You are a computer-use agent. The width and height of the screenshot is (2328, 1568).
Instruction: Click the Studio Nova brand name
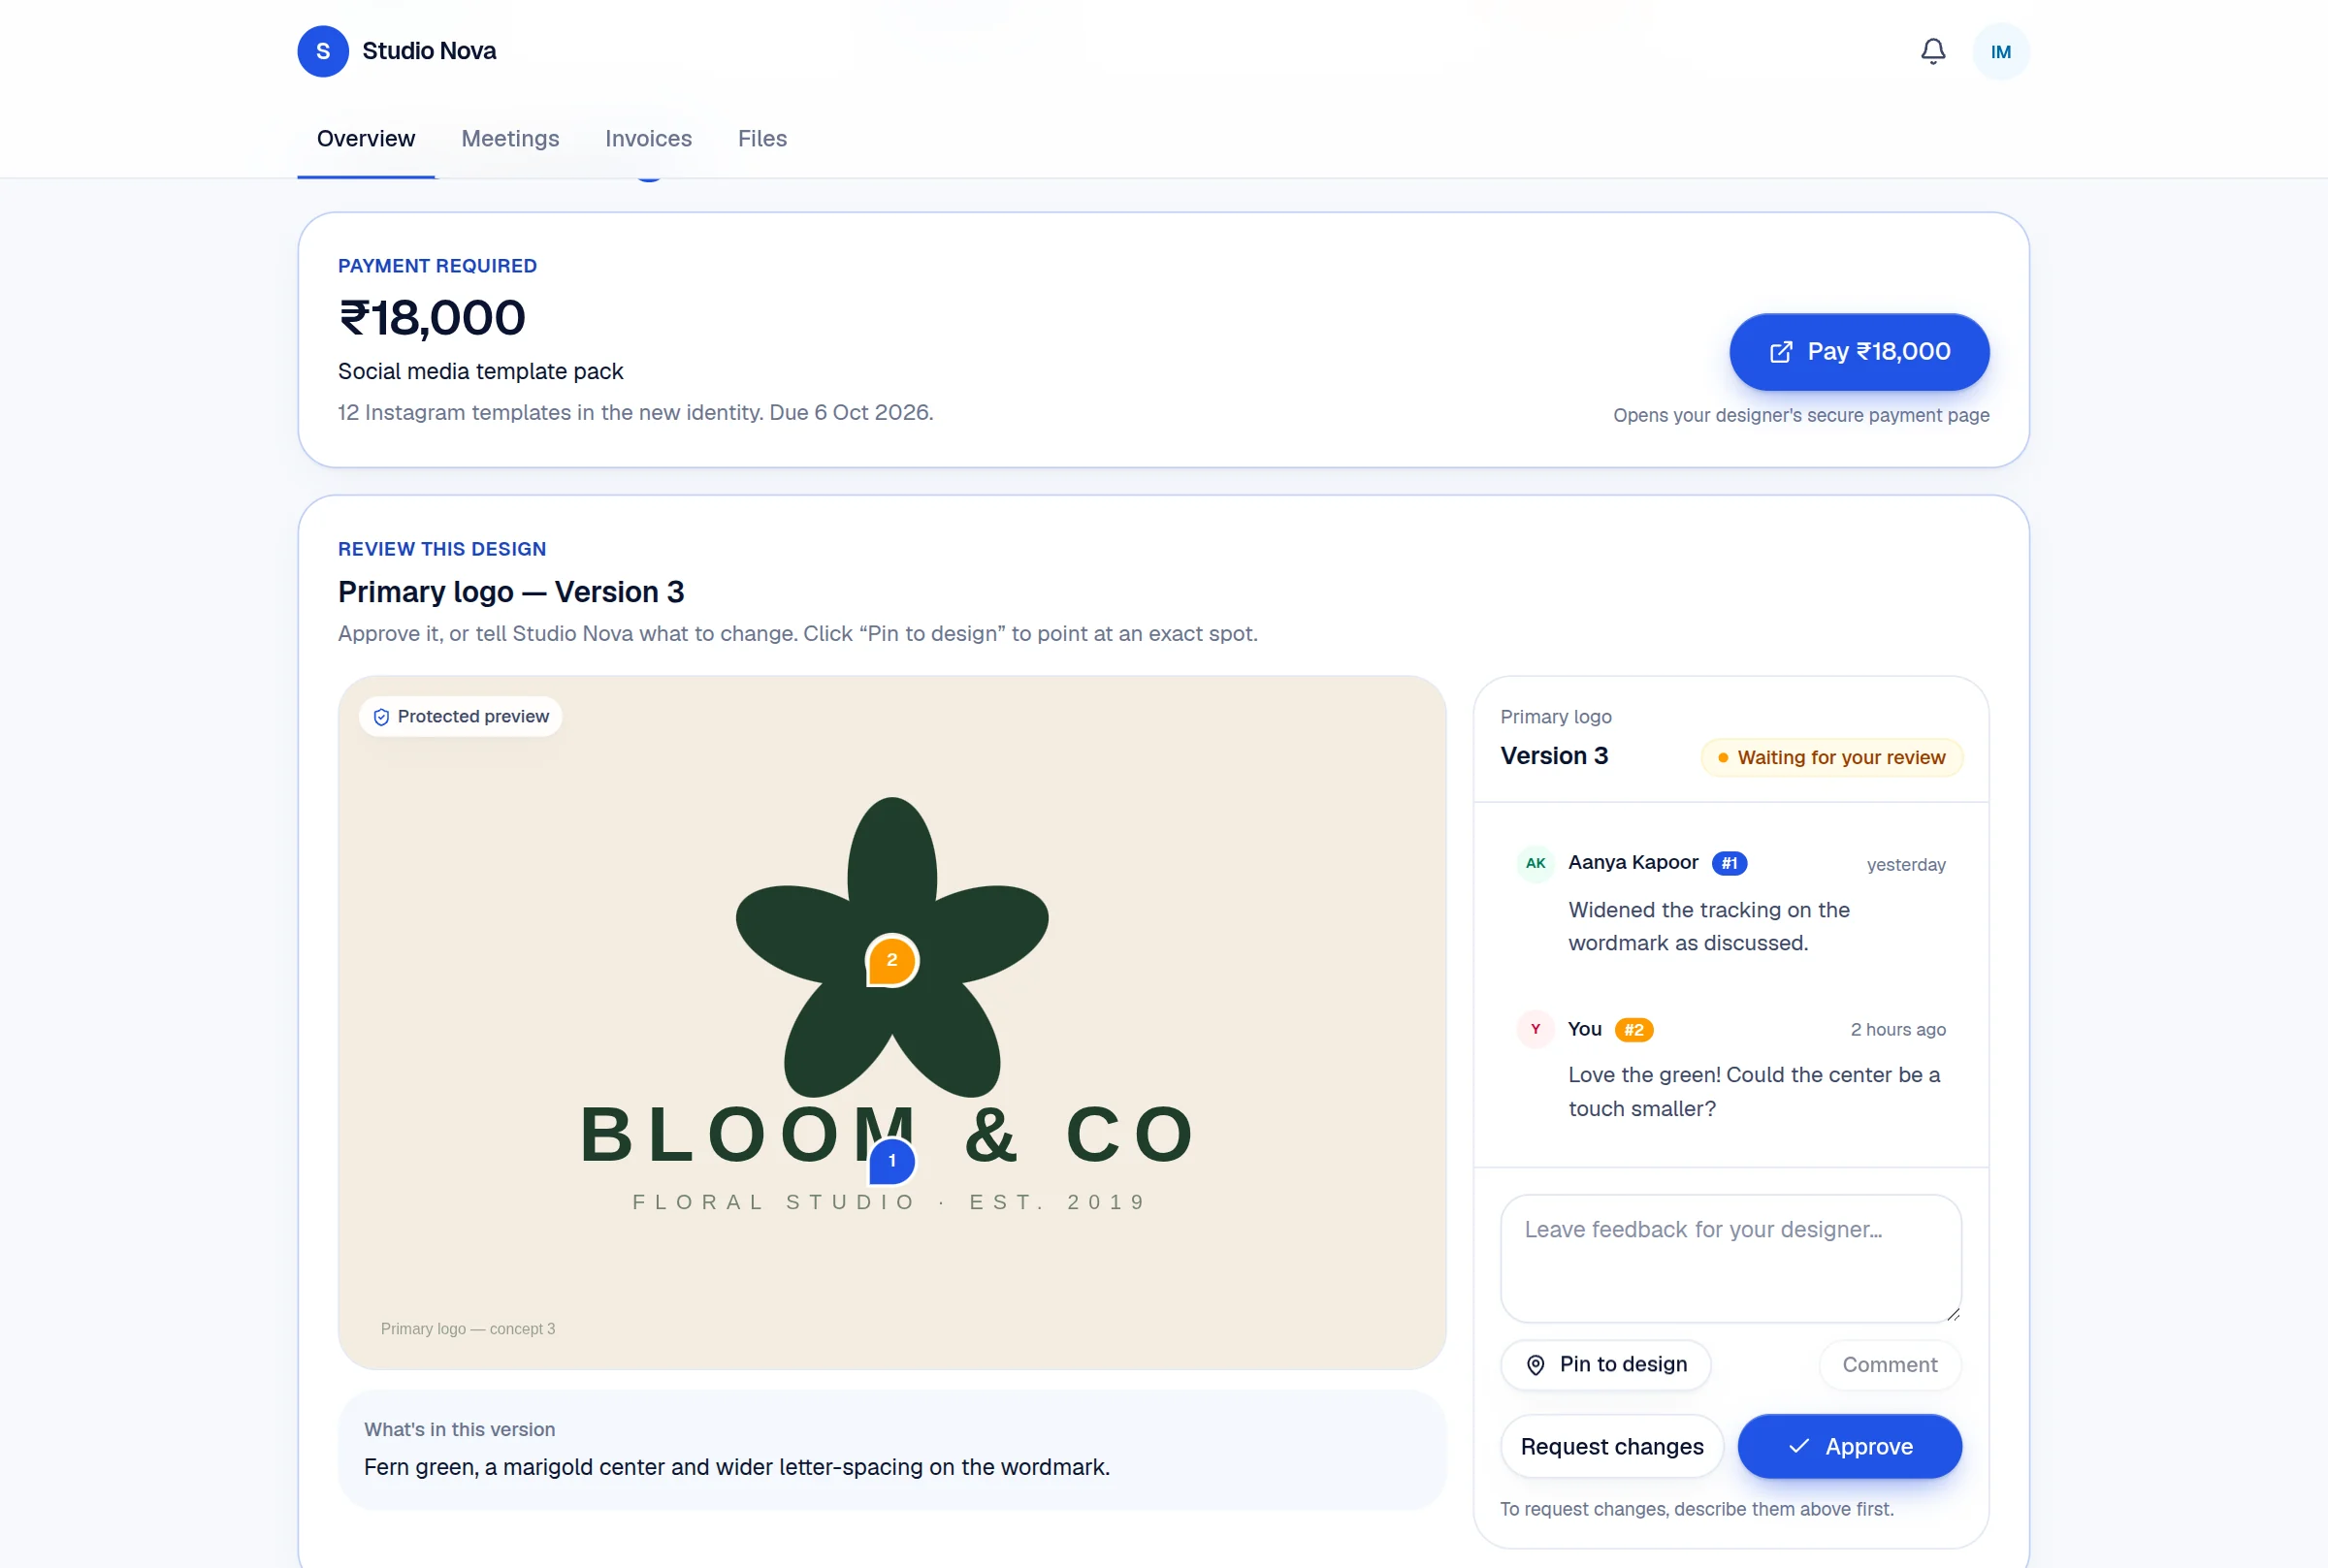click(x=429, y=51)
